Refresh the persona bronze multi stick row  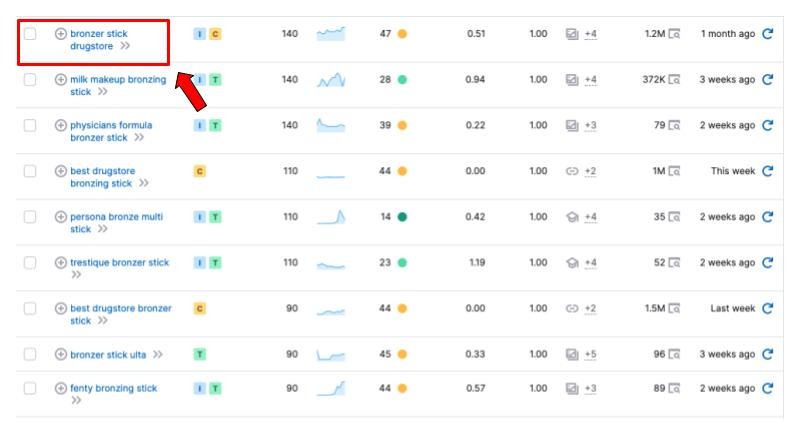[768, 217]
